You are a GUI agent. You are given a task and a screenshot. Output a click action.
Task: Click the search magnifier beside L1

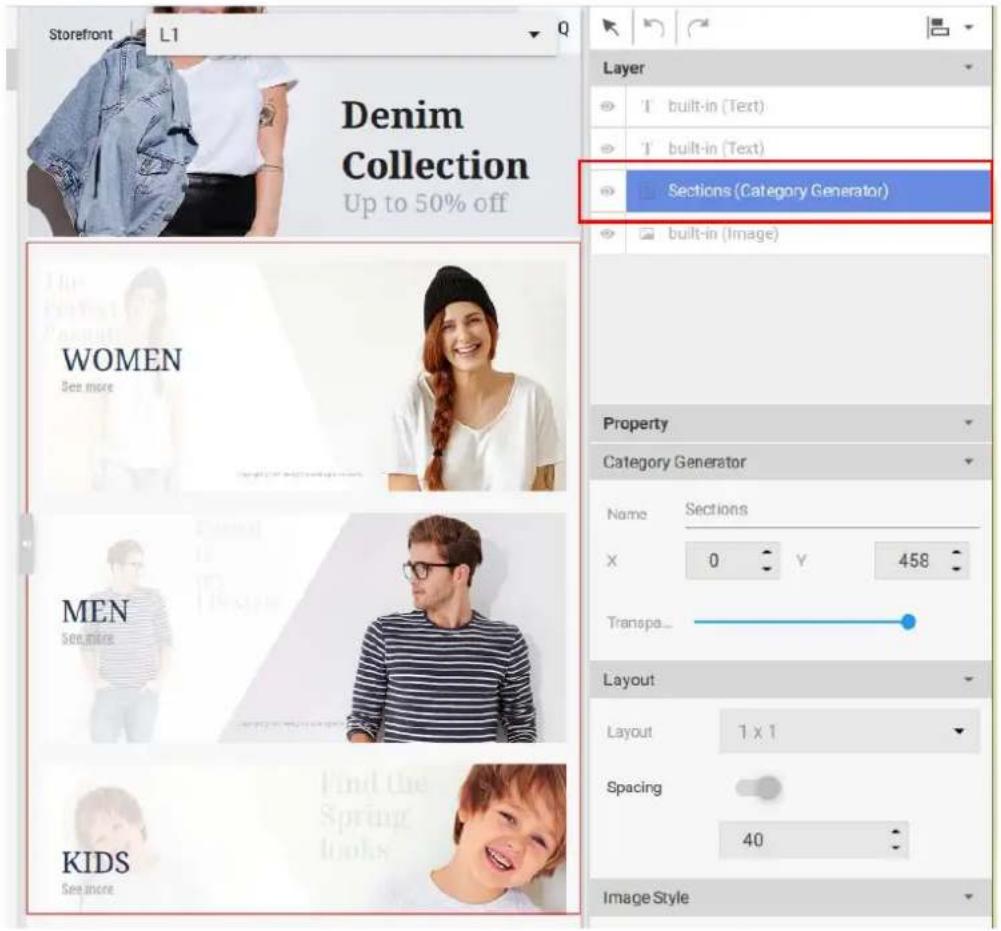click(563, 29)
